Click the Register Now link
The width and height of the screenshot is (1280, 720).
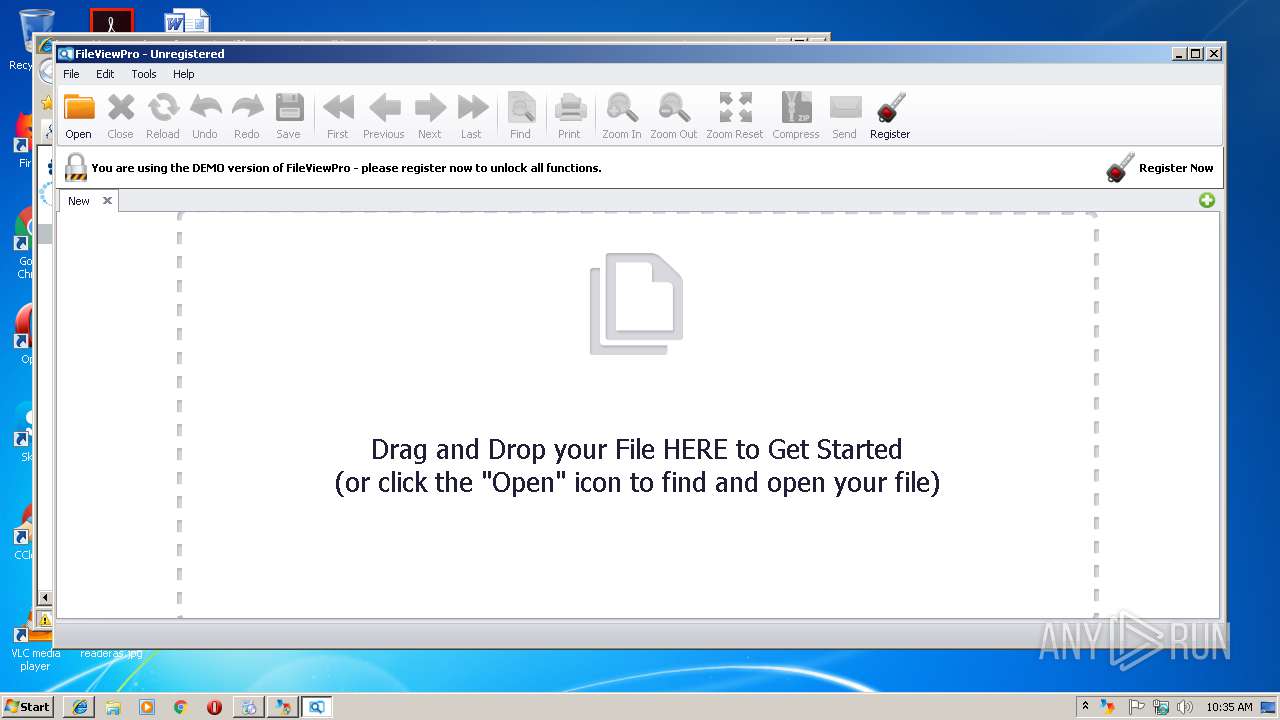1176,168
